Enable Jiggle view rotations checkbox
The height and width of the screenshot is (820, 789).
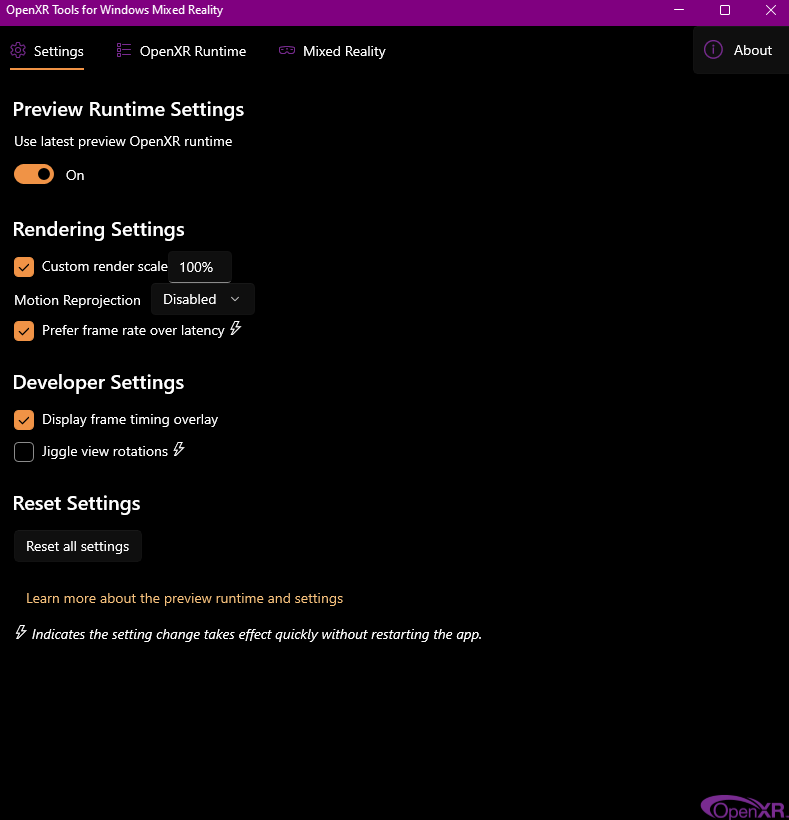[24, 452]
